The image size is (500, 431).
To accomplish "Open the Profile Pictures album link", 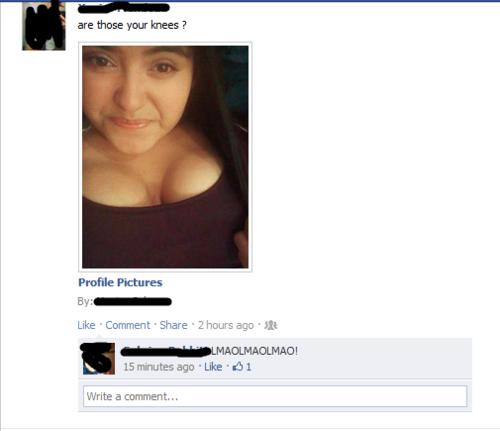I will [120, 282].
